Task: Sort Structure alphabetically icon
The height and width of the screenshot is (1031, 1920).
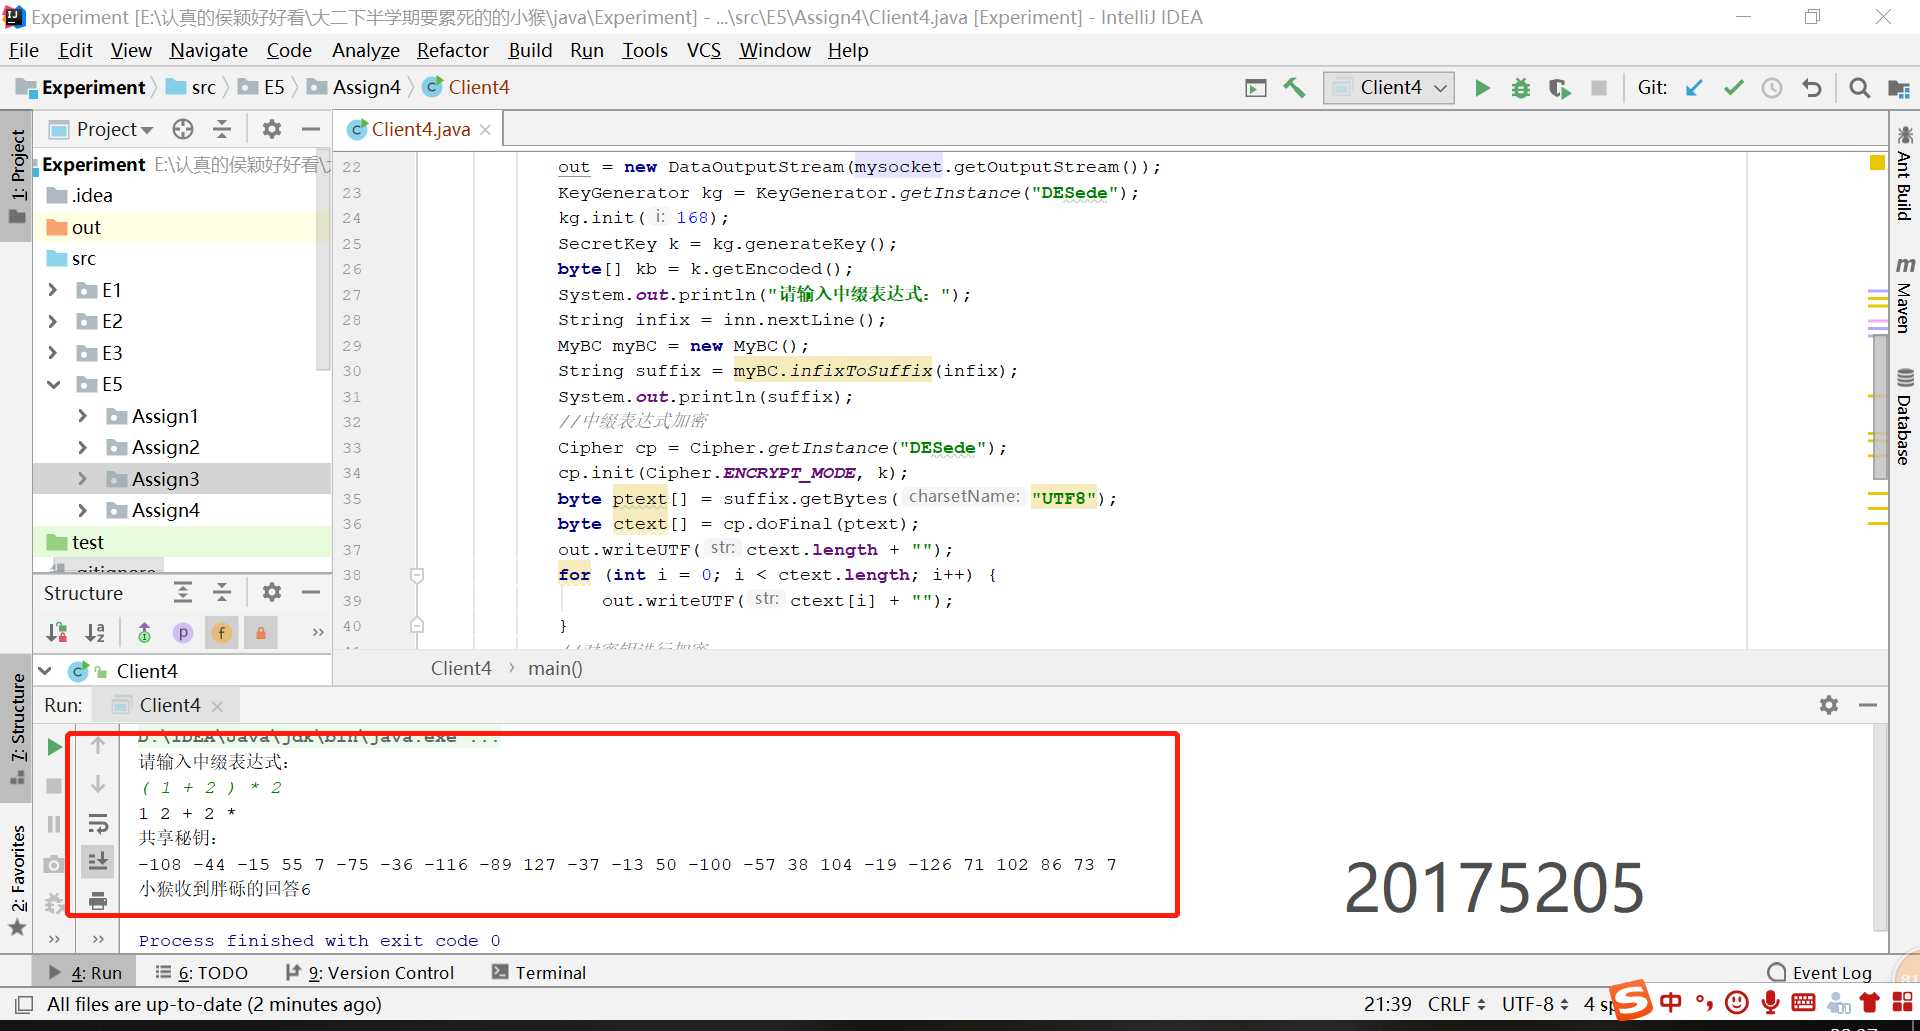Action: pos(95,633)
